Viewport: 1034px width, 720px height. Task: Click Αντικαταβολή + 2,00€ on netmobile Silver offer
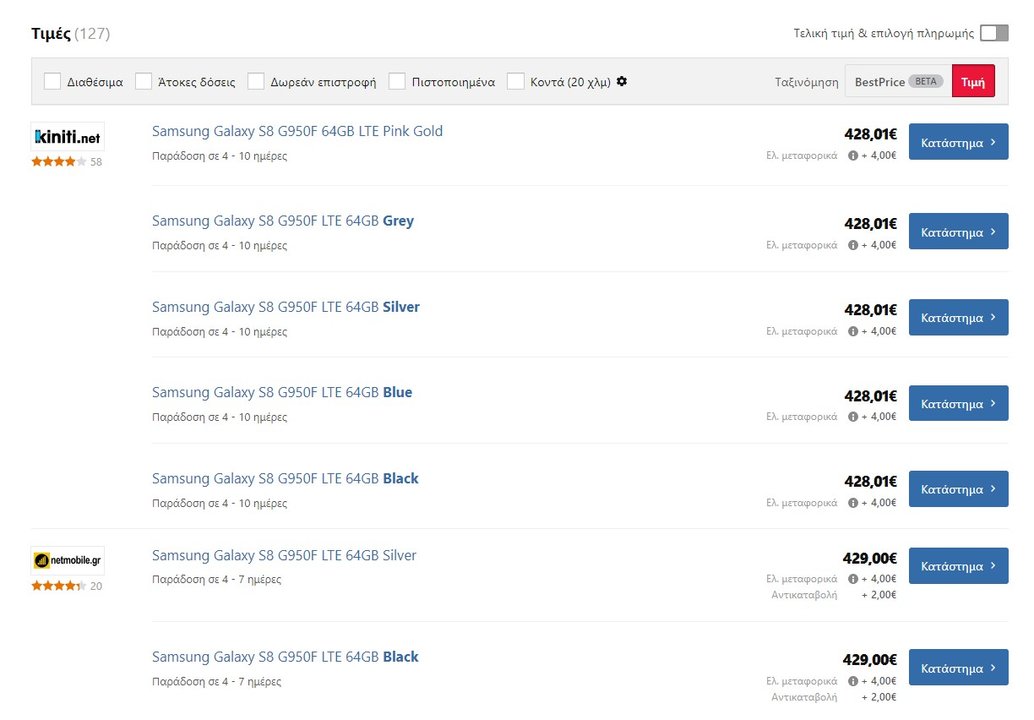point(834,595)
